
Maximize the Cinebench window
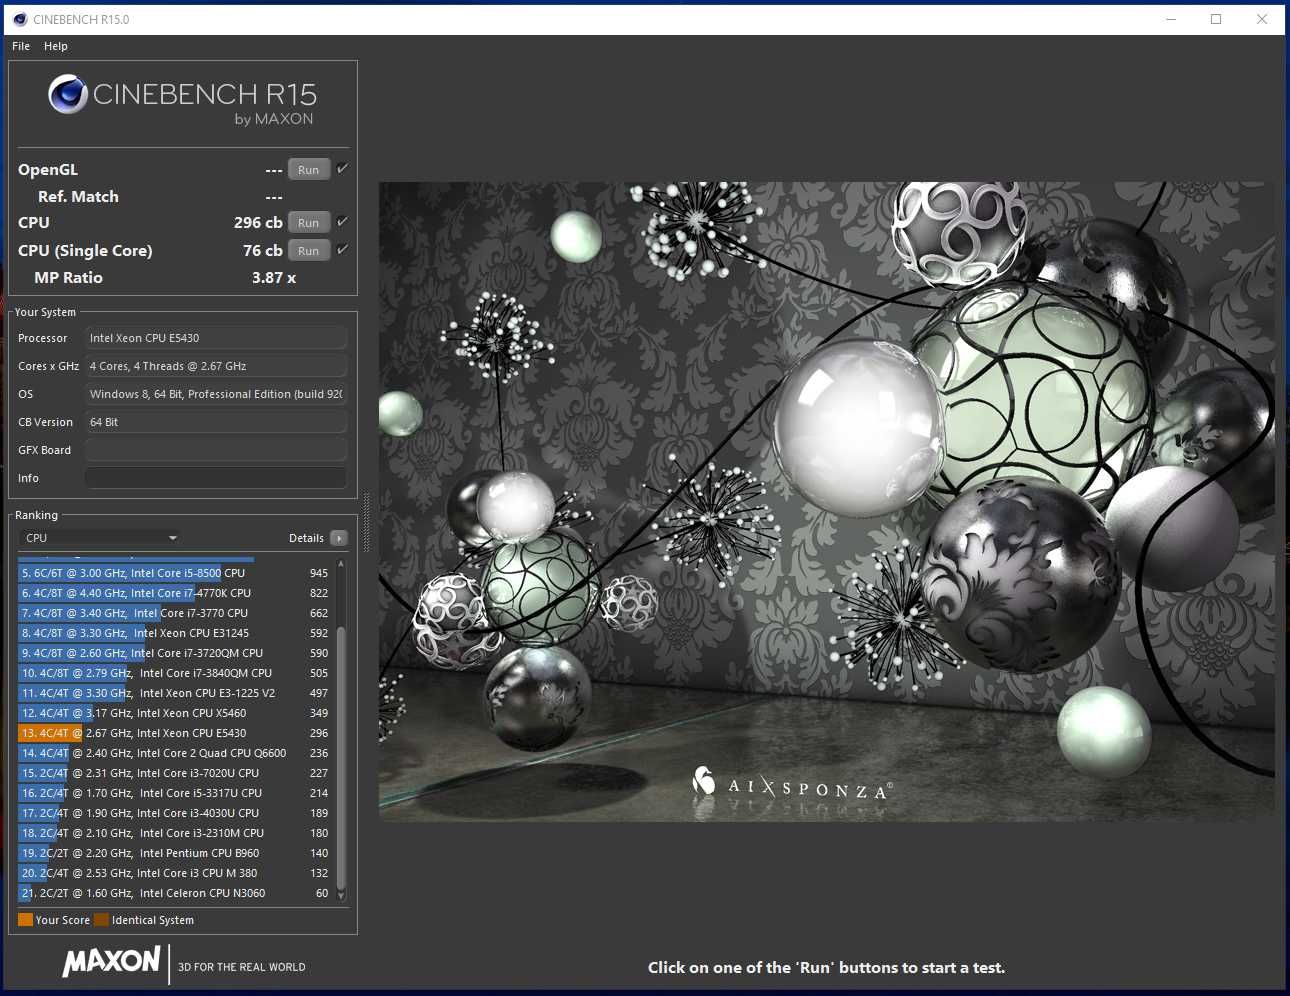[x=1216, y=19]
